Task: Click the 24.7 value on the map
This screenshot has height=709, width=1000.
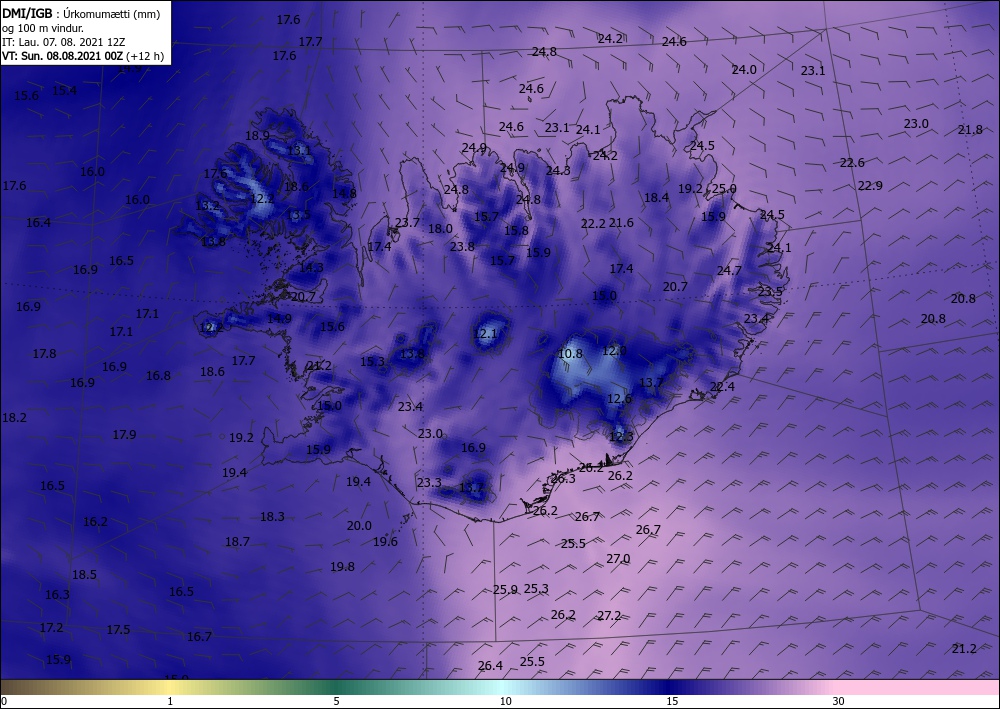Action: point(729,270)
